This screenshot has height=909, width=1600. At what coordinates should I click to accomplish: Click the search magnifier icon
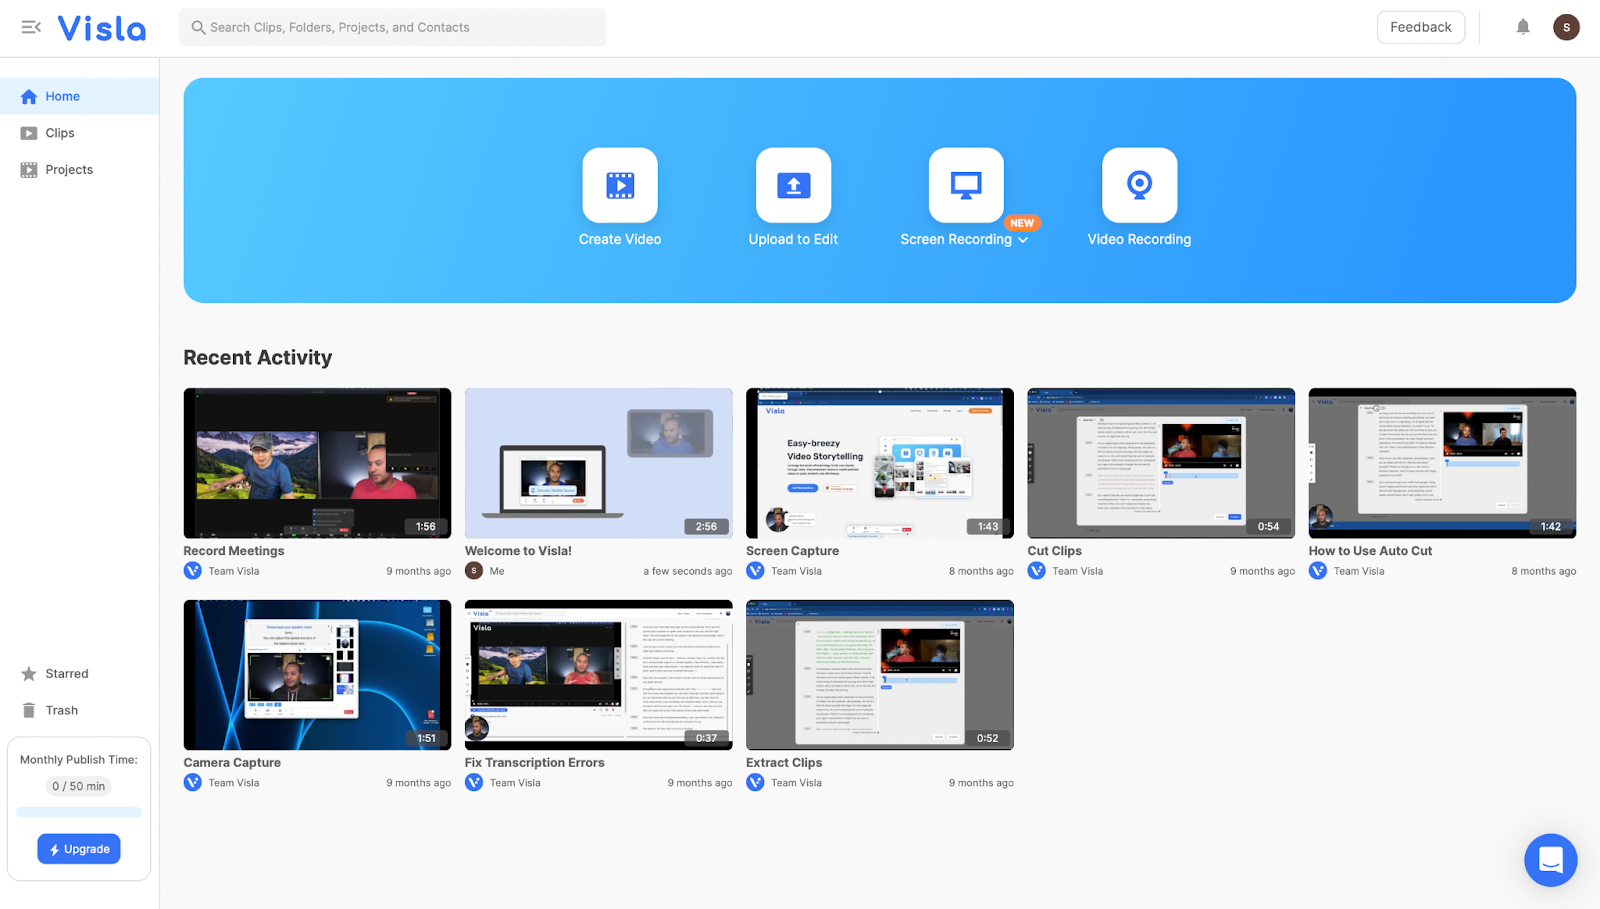click(198, 28)
